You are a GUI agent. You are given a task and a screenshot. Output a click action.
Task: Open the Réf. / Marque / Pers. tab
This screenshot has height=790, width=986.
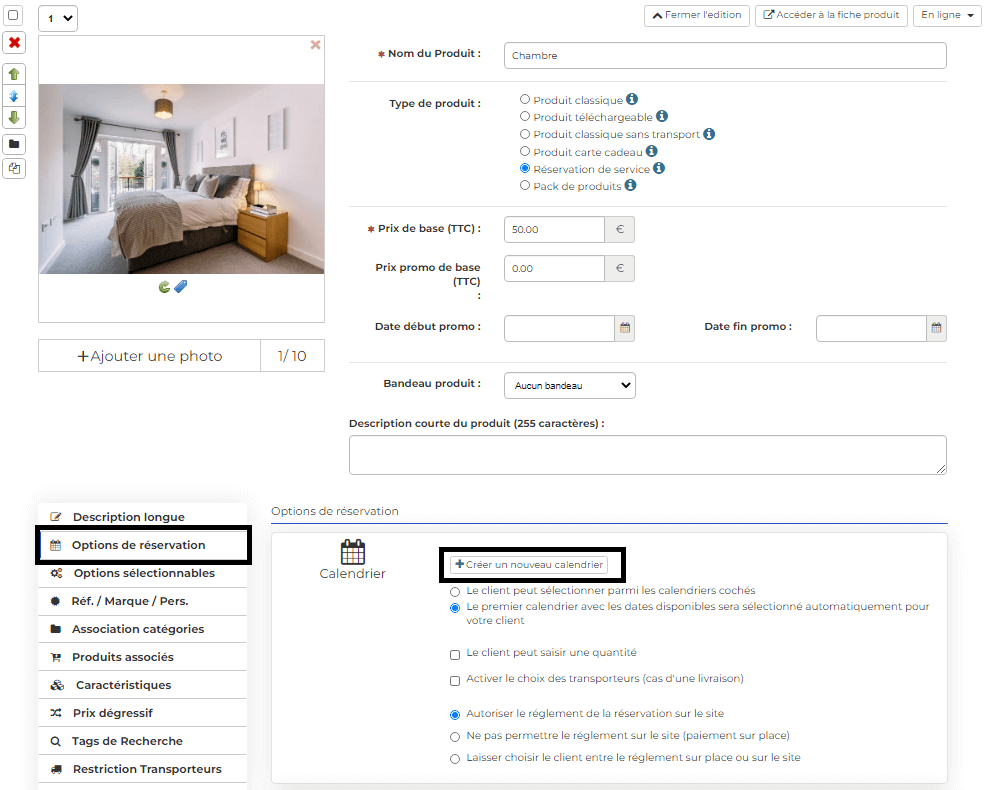(x=143, y=601)
